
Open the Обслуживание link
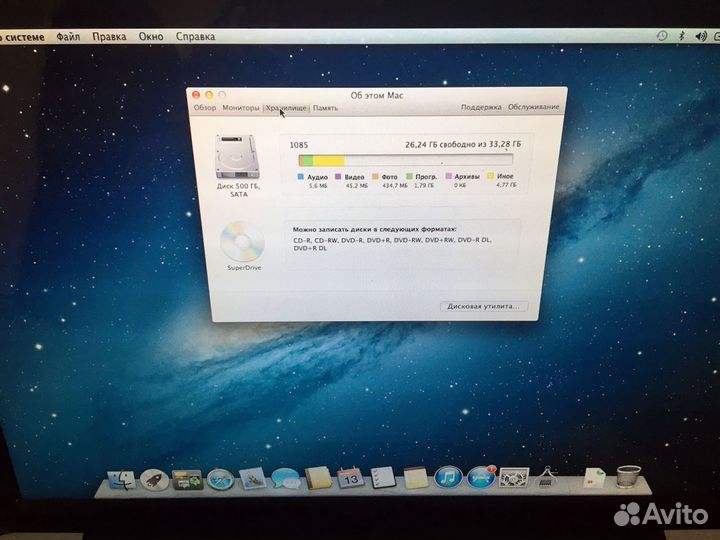click(x=533, y=107)
